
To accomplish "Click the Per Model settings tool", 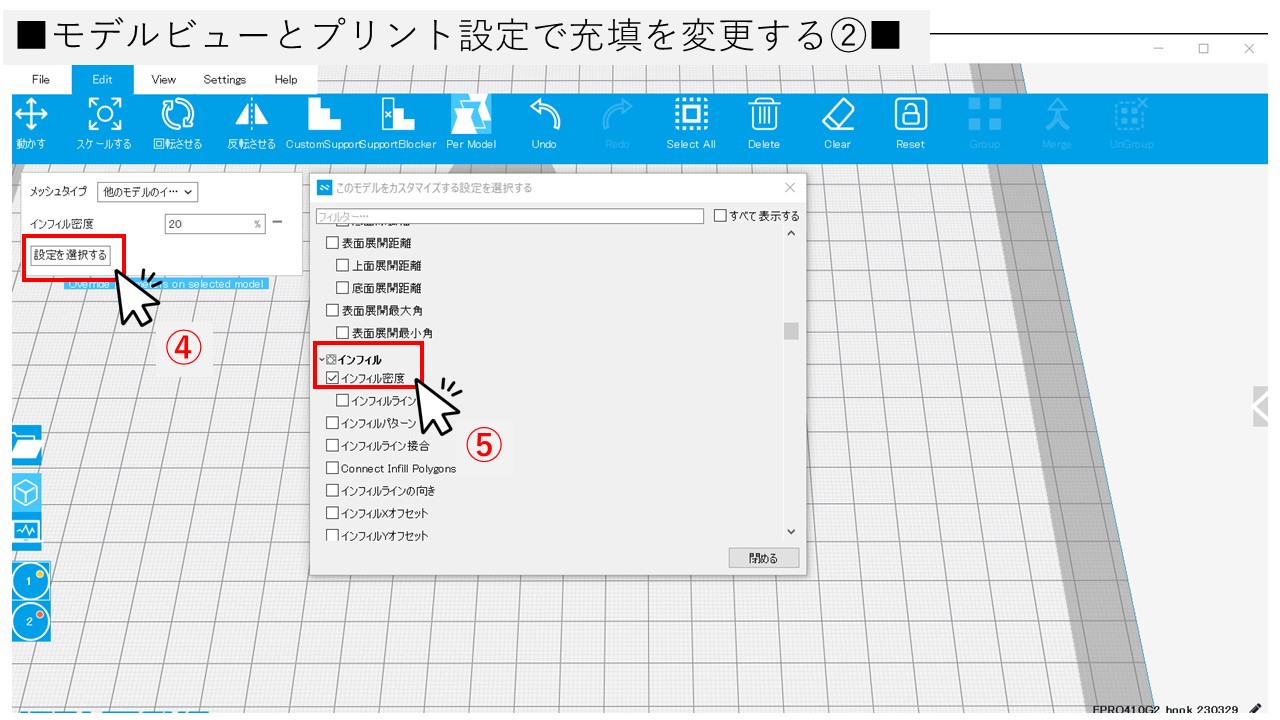I will 471,124.
